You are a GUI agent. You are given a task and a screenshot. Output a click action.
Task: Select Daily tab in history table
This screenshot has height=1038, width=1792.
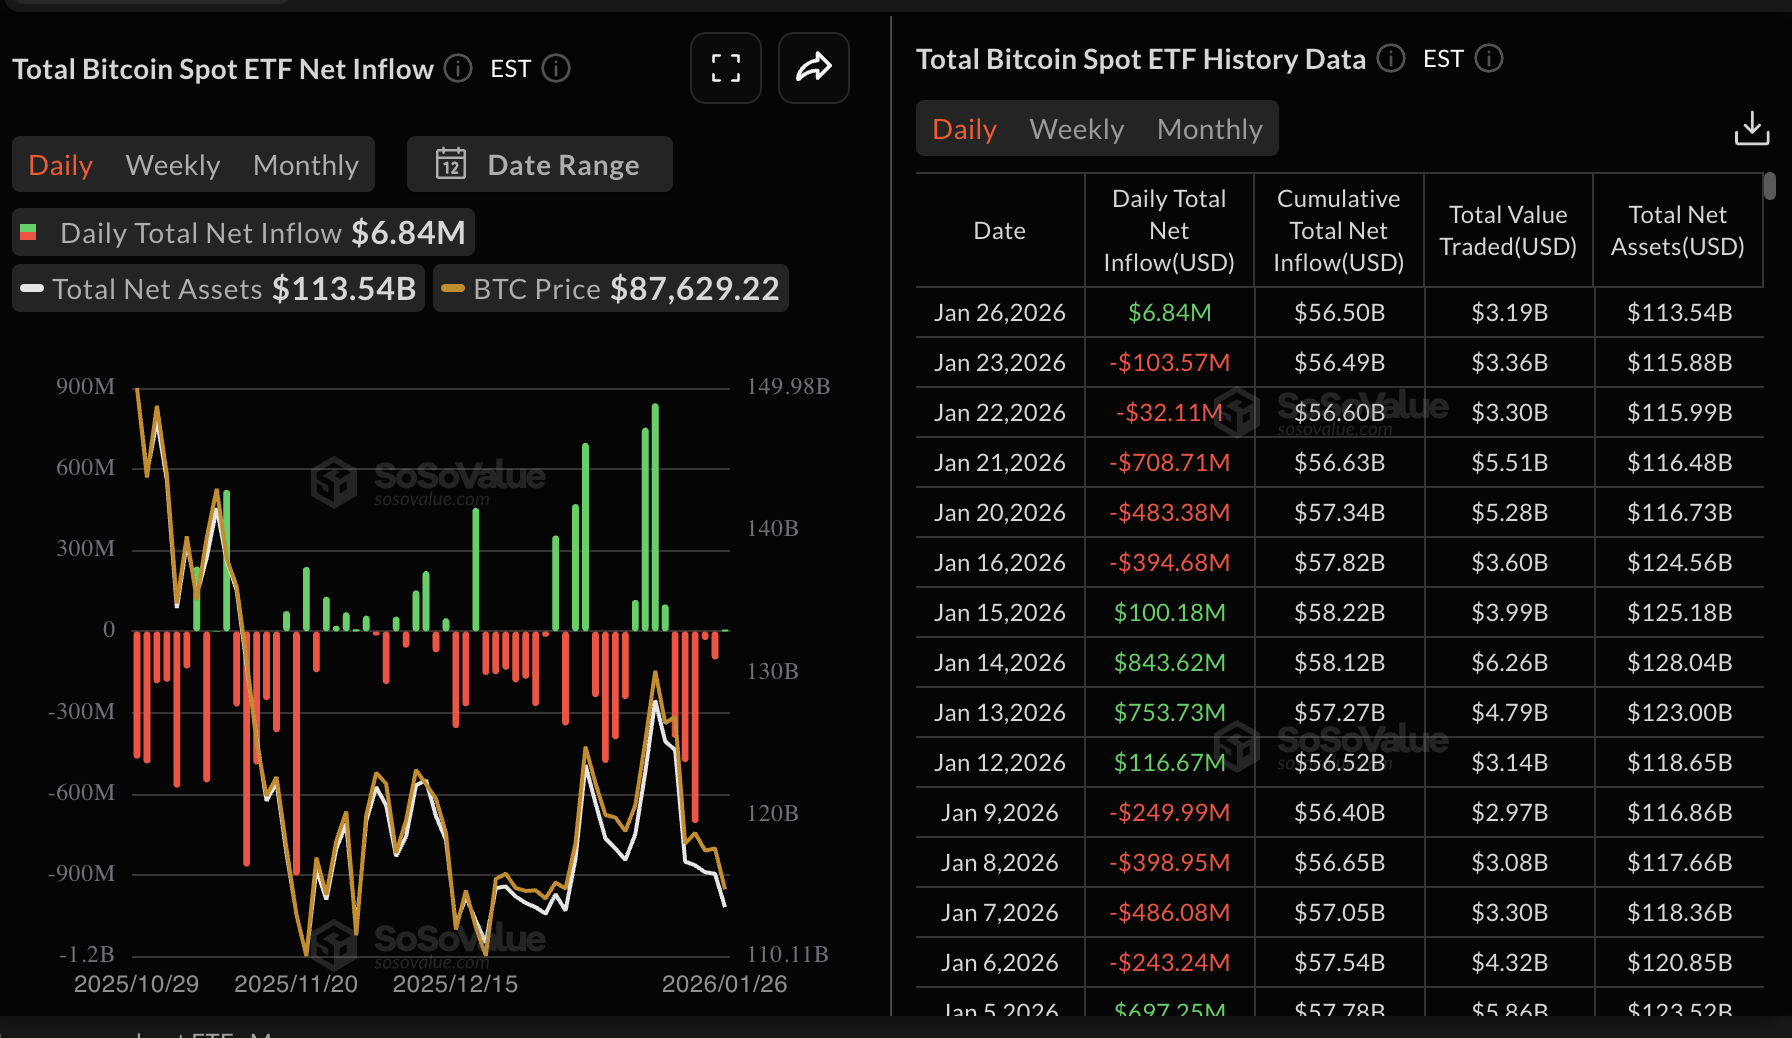(x=964, y=129)
